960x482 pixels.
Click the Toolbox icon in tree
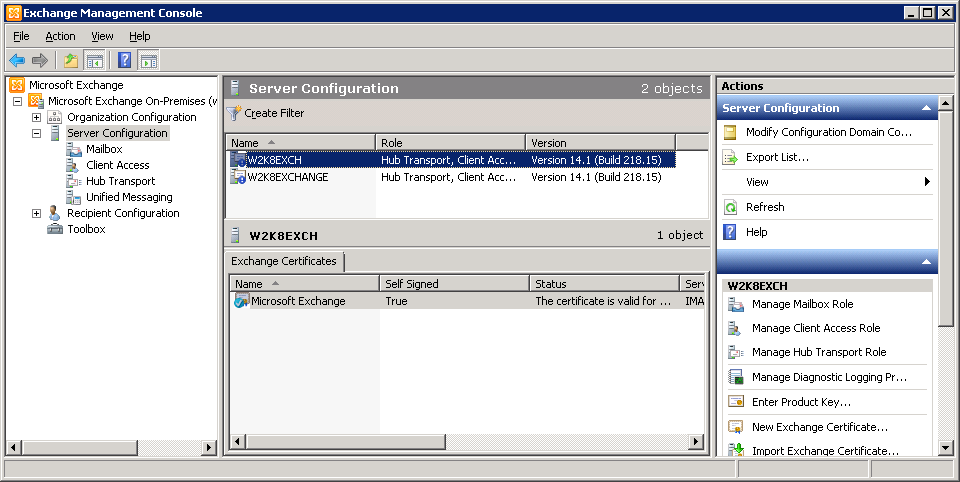[55, 229]
